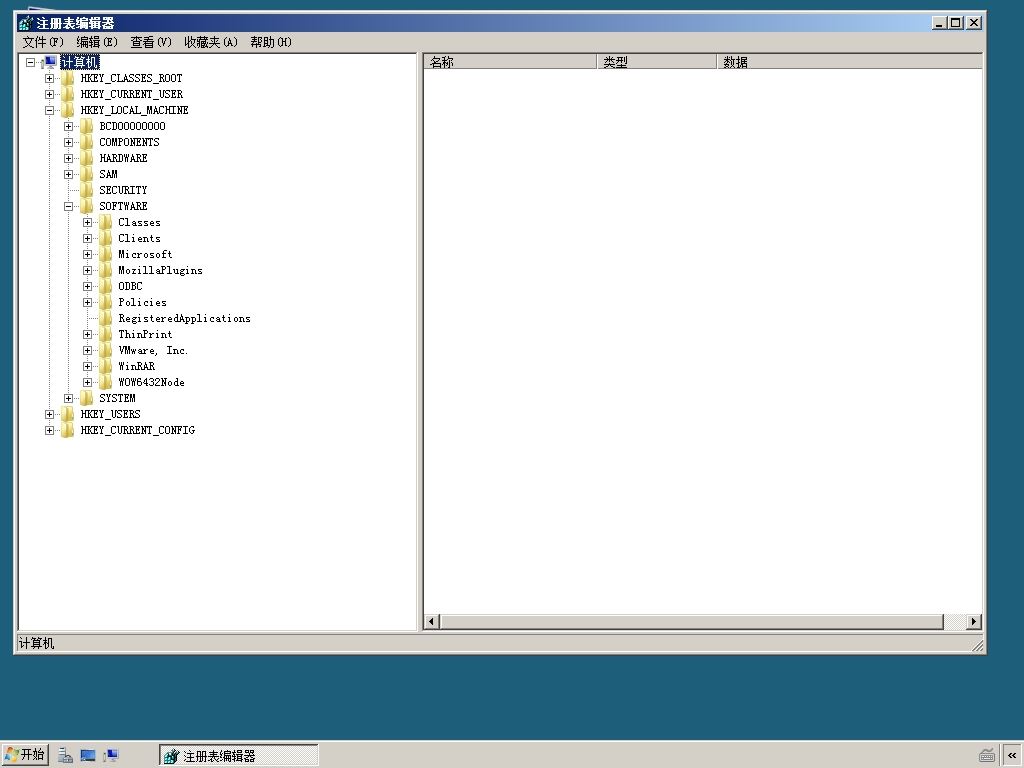Viewport: 1024px width, 768px height.
Task: Open the 收藏夹(A) menu
Action: (x=210, y=42)
